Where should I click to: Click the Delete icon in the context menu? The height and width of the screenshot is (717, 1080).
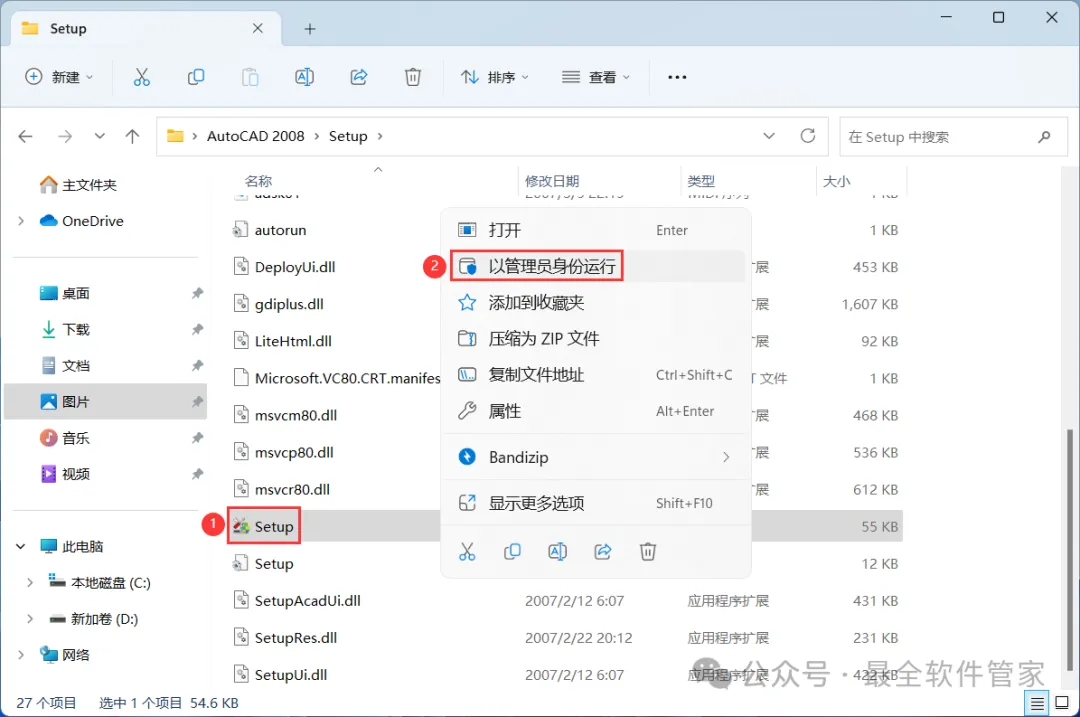point(647,552)
